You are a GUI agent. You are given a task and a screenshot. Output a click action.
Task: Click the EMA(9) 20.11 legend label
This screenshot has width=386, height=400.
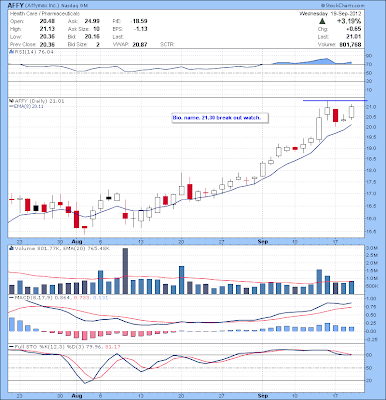28,106
